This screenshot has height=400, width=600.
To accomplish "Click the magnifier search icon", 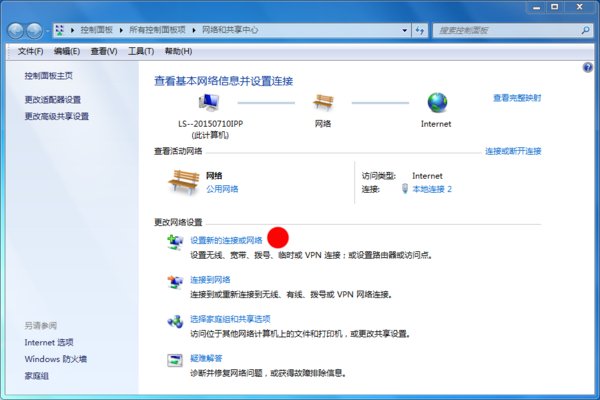I will 585,30.
